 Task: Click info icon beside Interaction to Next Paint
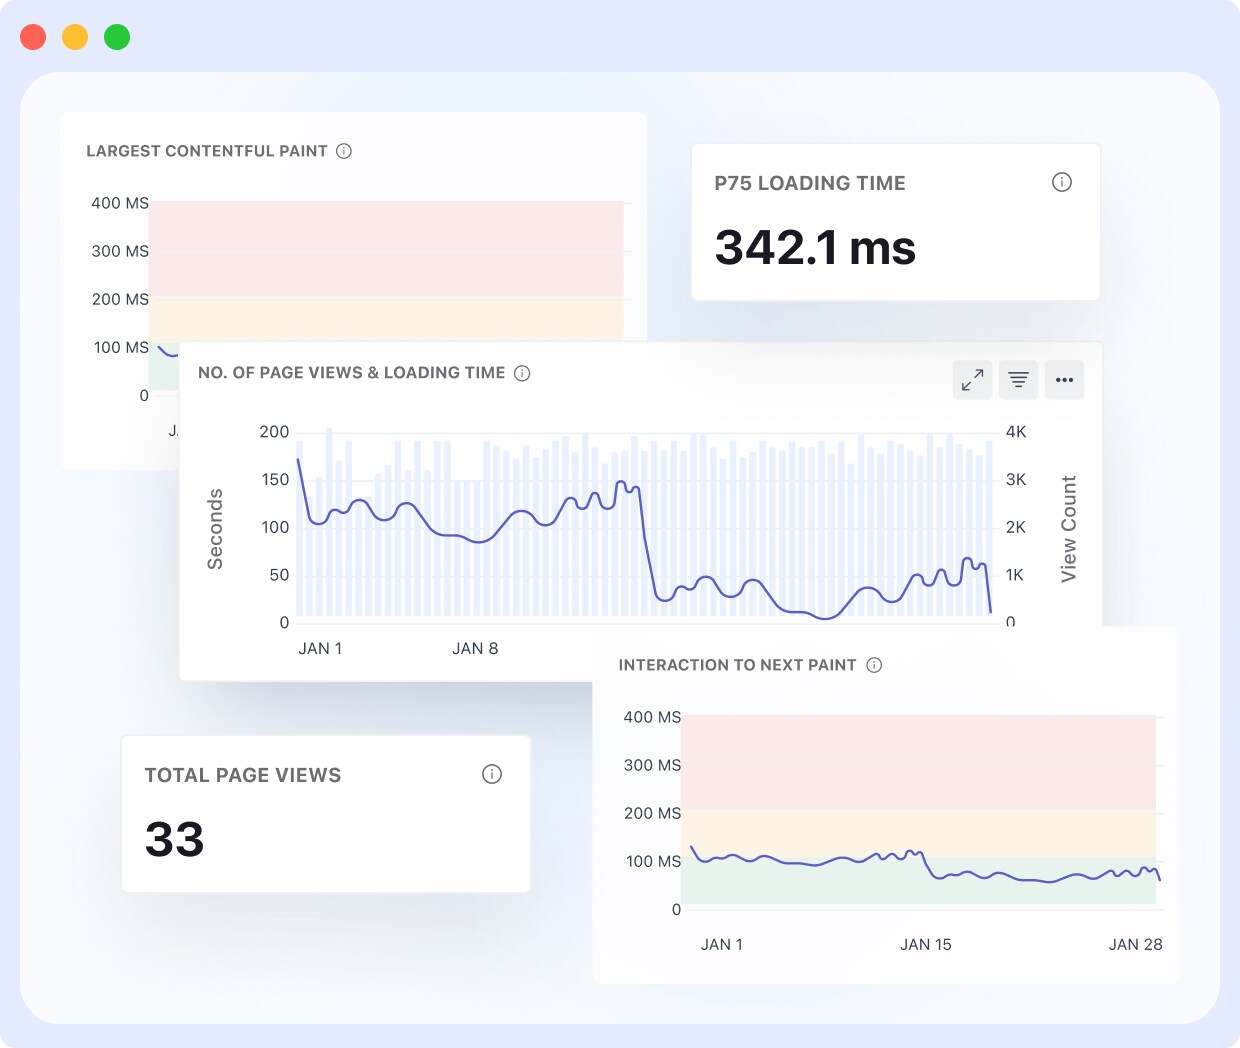tap(874, 665)
